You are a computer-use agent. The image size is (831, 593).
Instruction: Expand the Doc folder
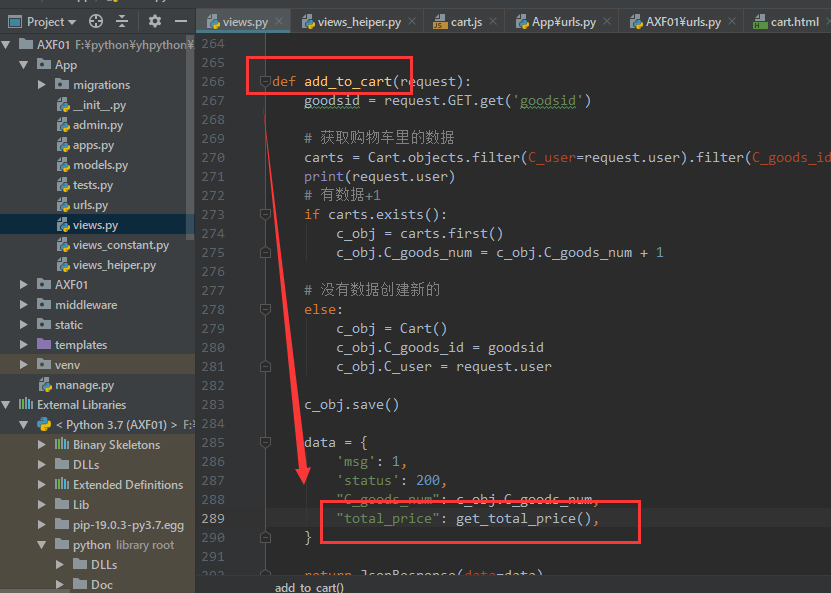59,585
